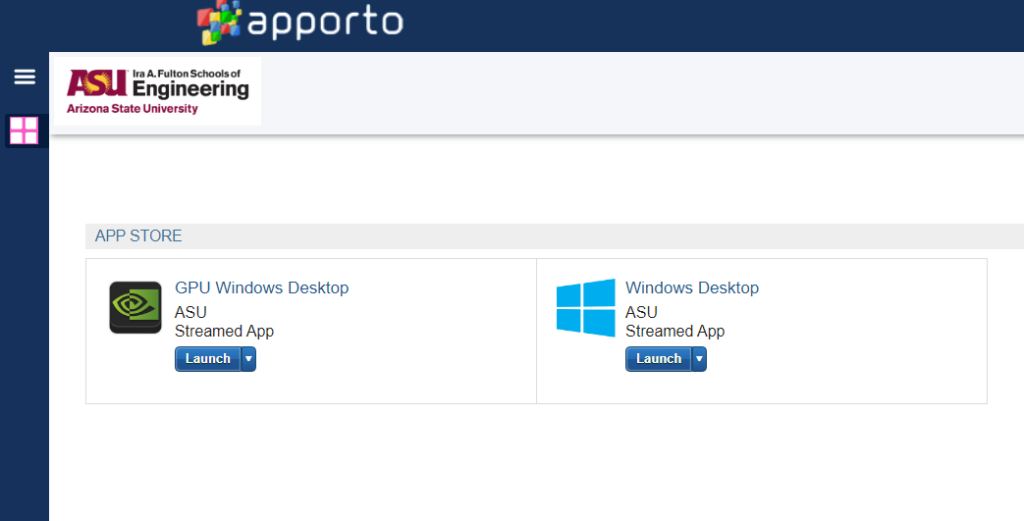Click the ASU sunburst logo
This screenshot has width=1024, height=521.
pyautogui.click(x=97, y=84)
